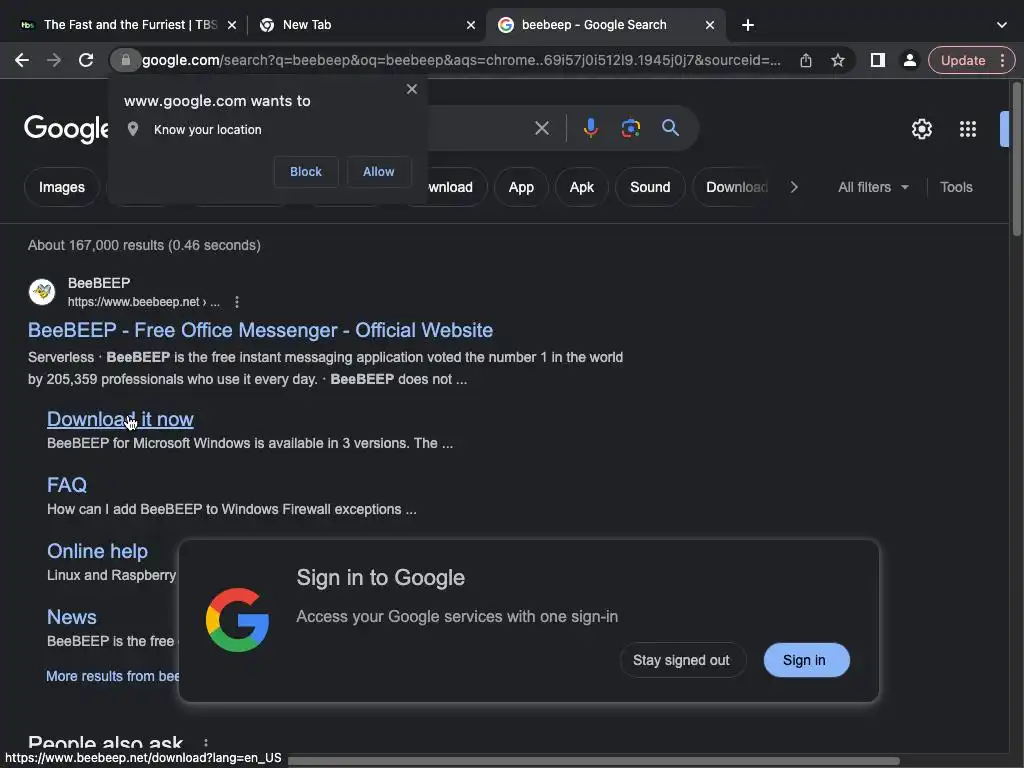Show more filter chips with arrow

[x=794, y=187]
